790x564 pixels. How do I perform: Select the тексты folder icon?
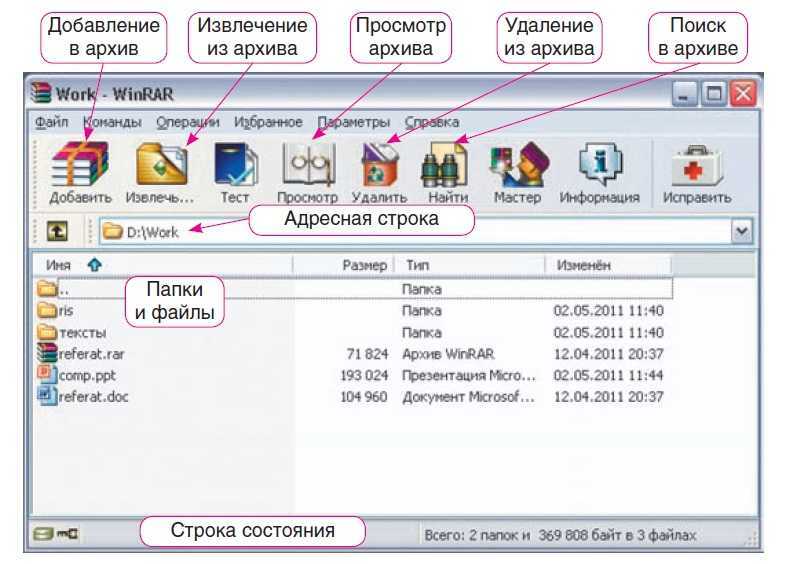point(47,331)
